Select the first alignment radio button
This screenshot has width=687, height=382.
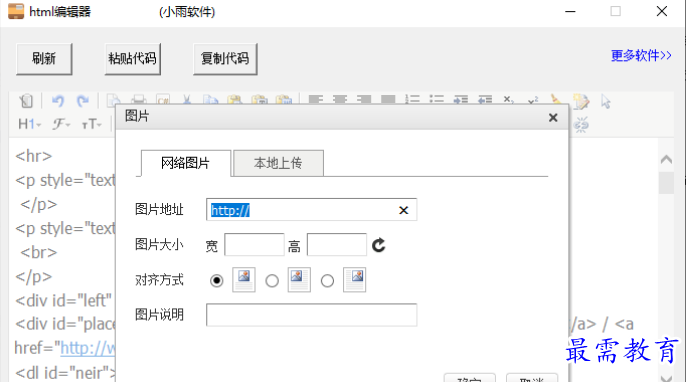216,280
